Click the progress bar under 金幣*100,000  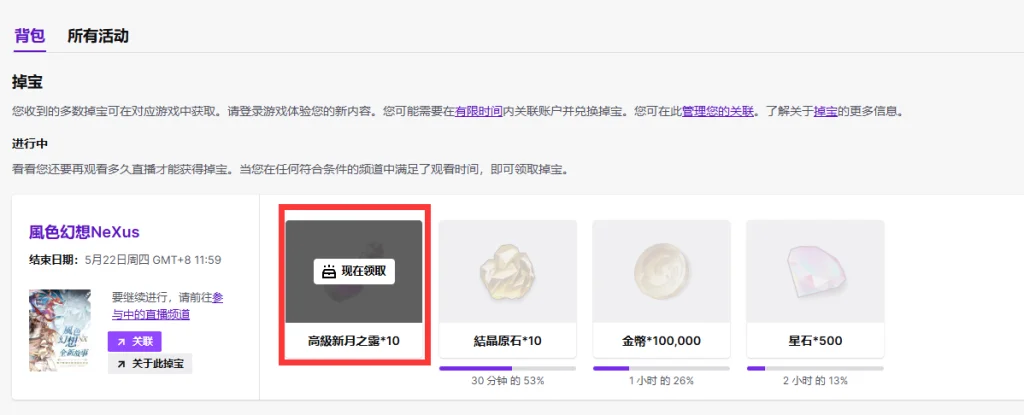pos(662,369)
